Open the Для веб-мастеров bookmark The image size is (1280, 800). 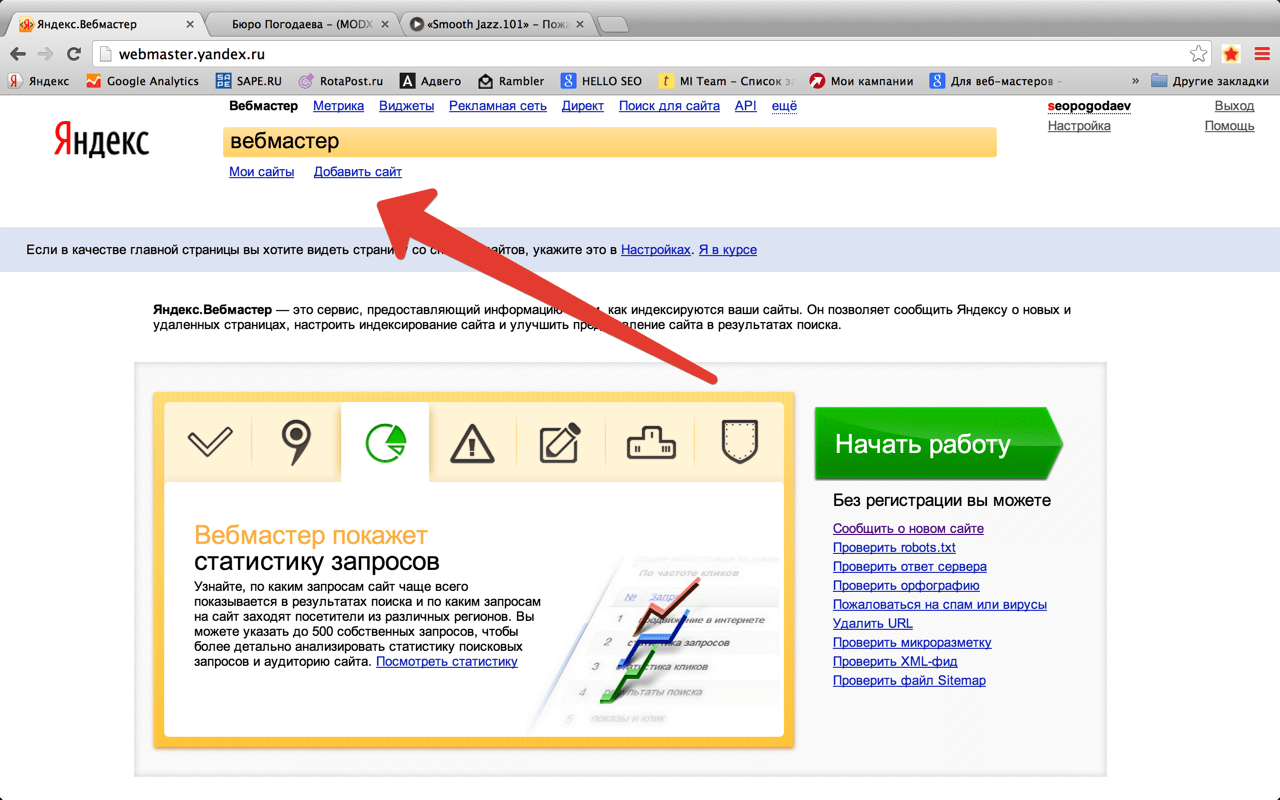click(x=996, y=81)
